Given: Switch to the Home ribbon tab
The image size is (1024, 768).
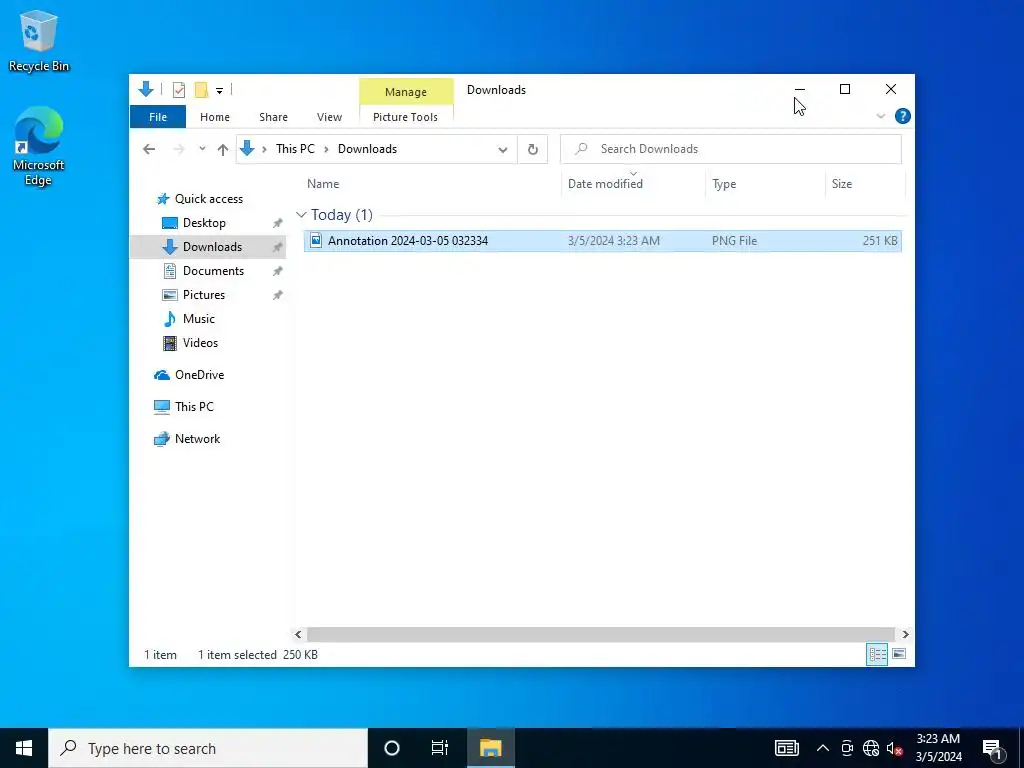Looking at the screenshot, I should click(215, 117).
